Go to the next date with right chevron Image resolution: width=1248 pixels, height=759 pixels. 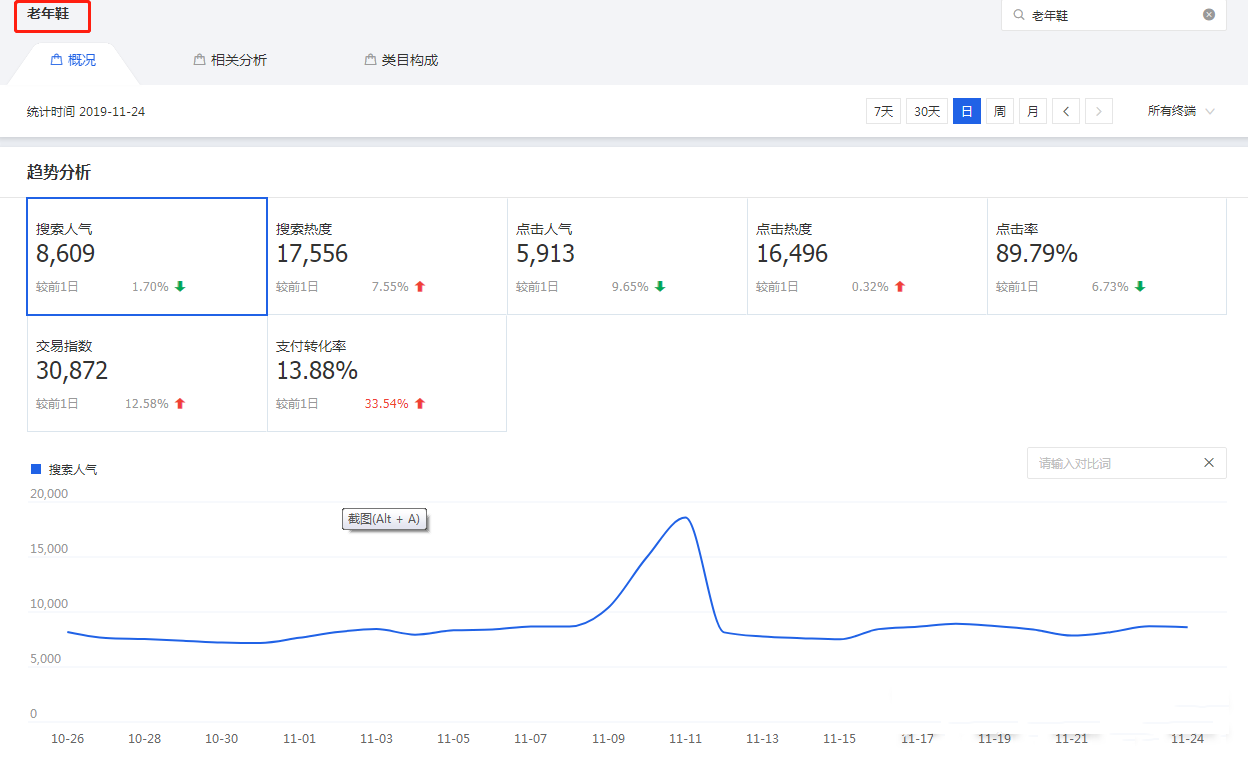coord(1099,111)
